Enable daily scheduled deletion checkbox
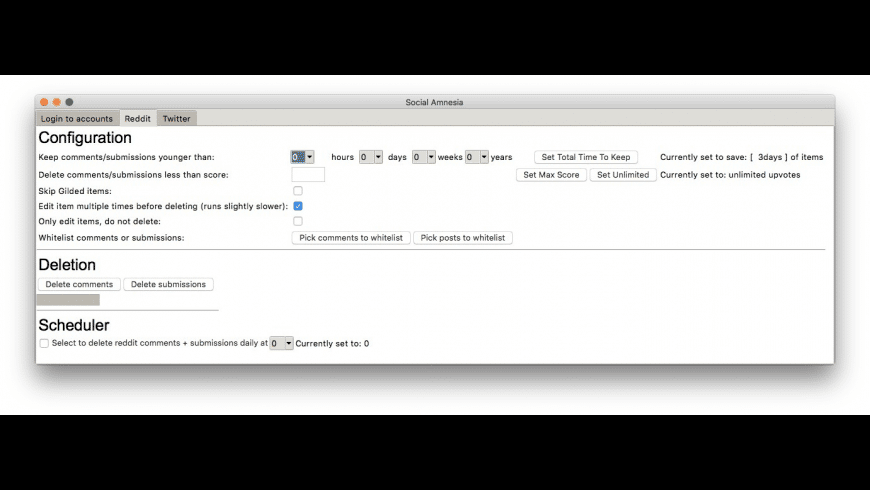This screenshot has width=870, height=490. coord(44,343)
